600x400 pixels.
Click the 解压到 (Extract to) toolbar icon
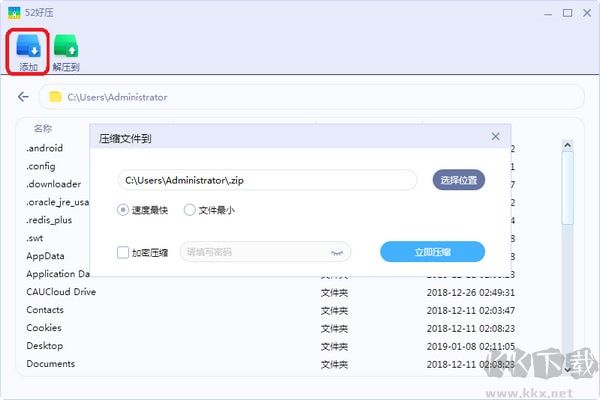66,47
